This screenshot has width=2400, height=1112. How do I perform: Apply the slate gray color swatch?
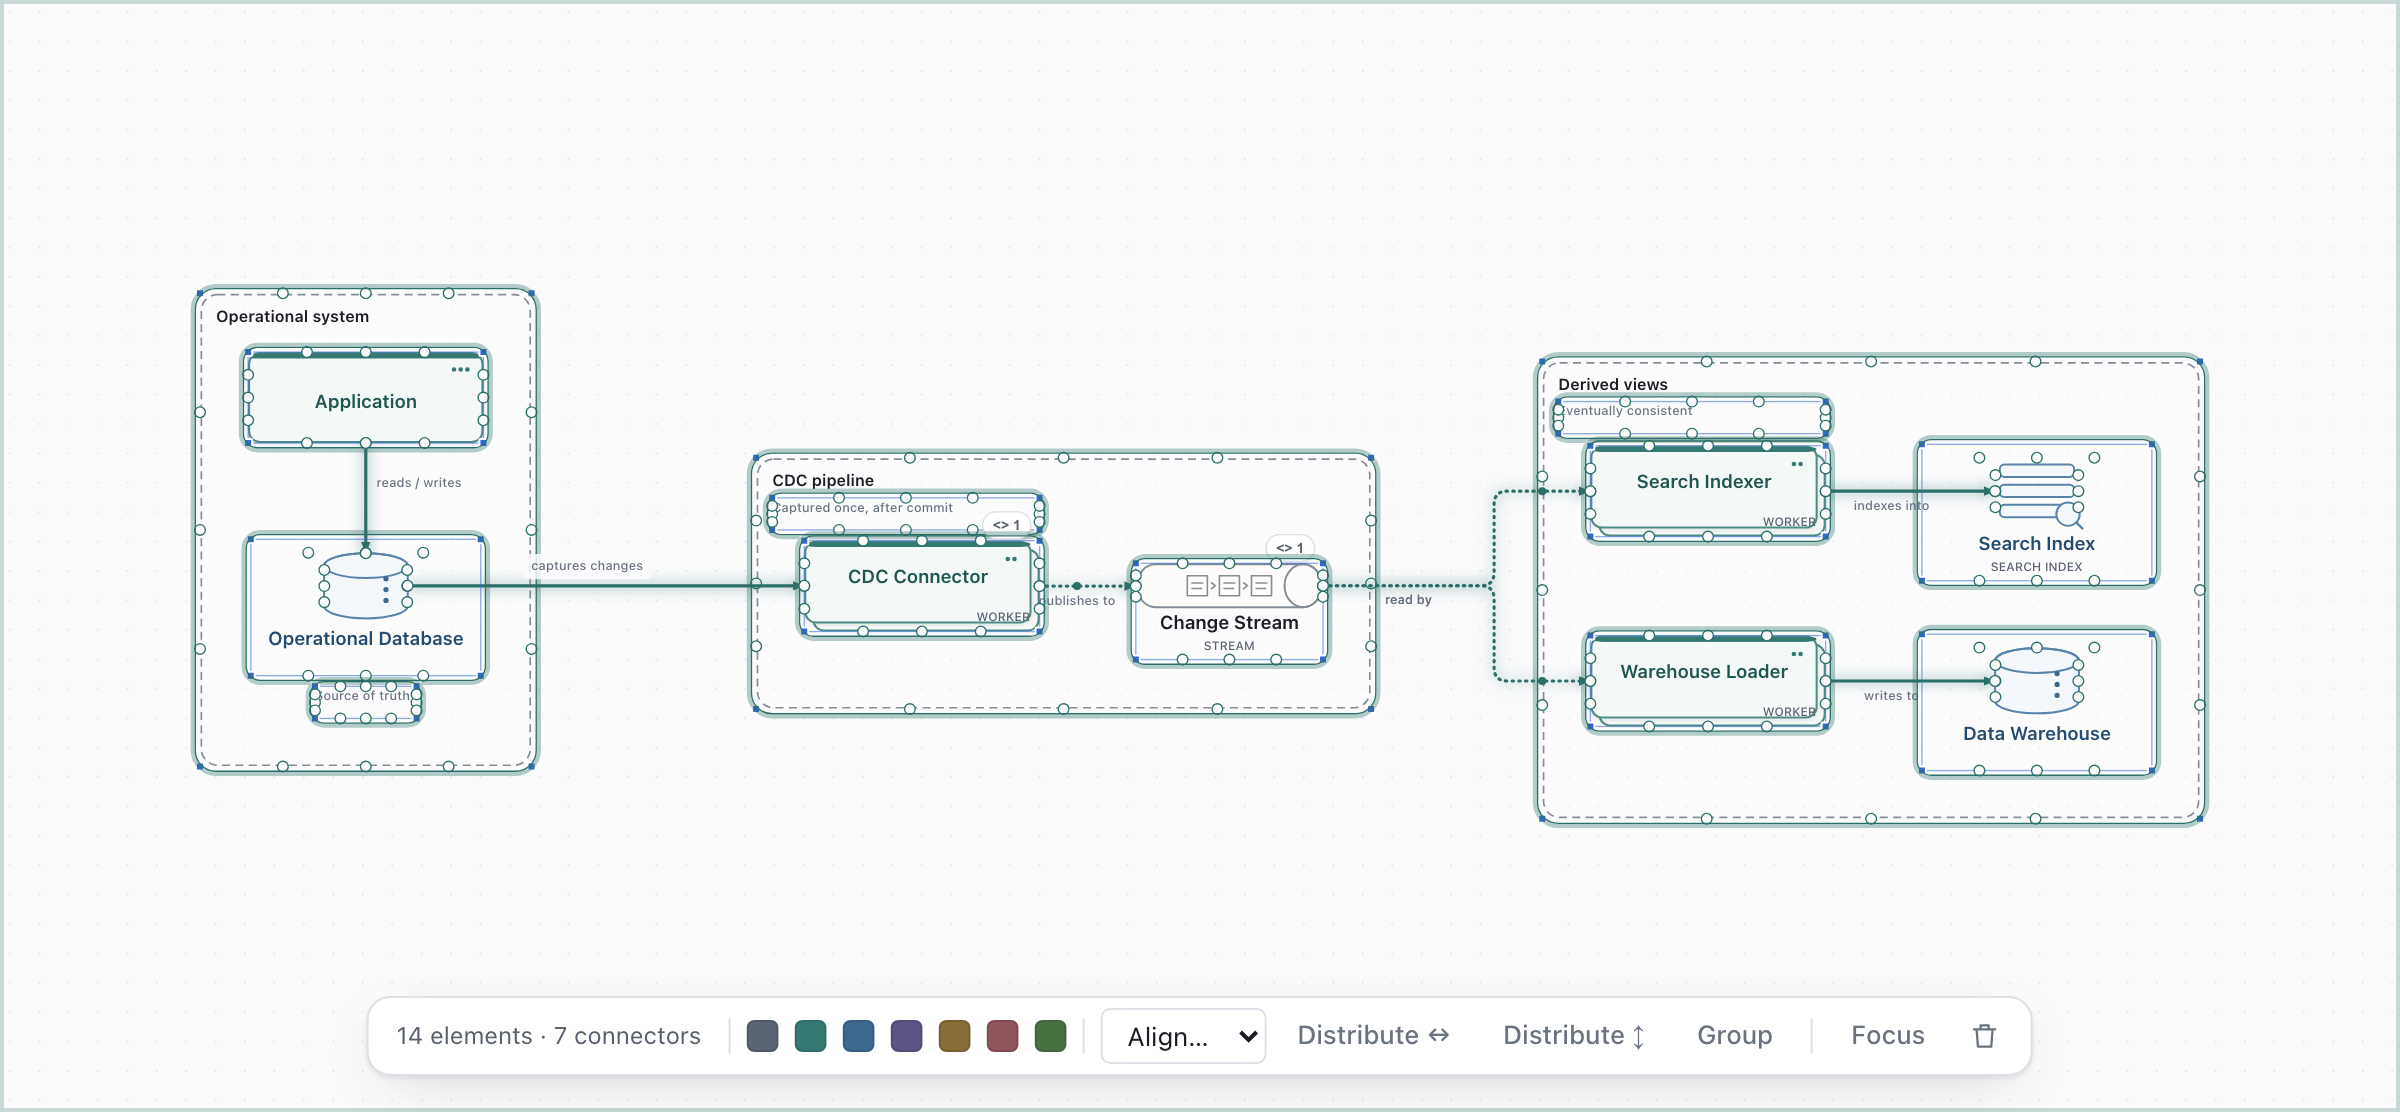pyautogui.click(x=762, y=1036)
